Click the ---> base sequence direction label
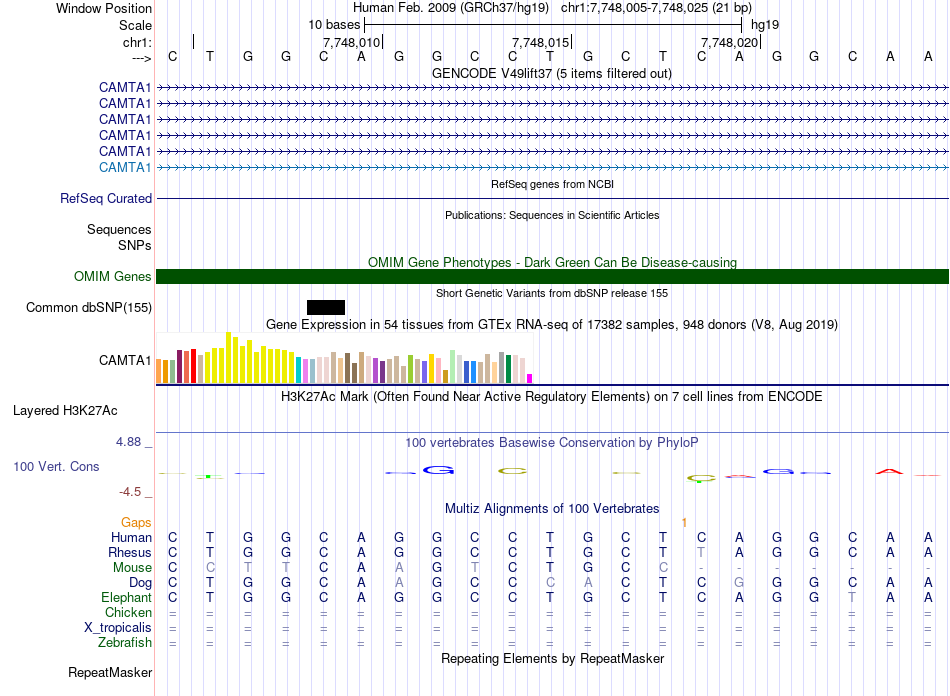 [142, 58]
